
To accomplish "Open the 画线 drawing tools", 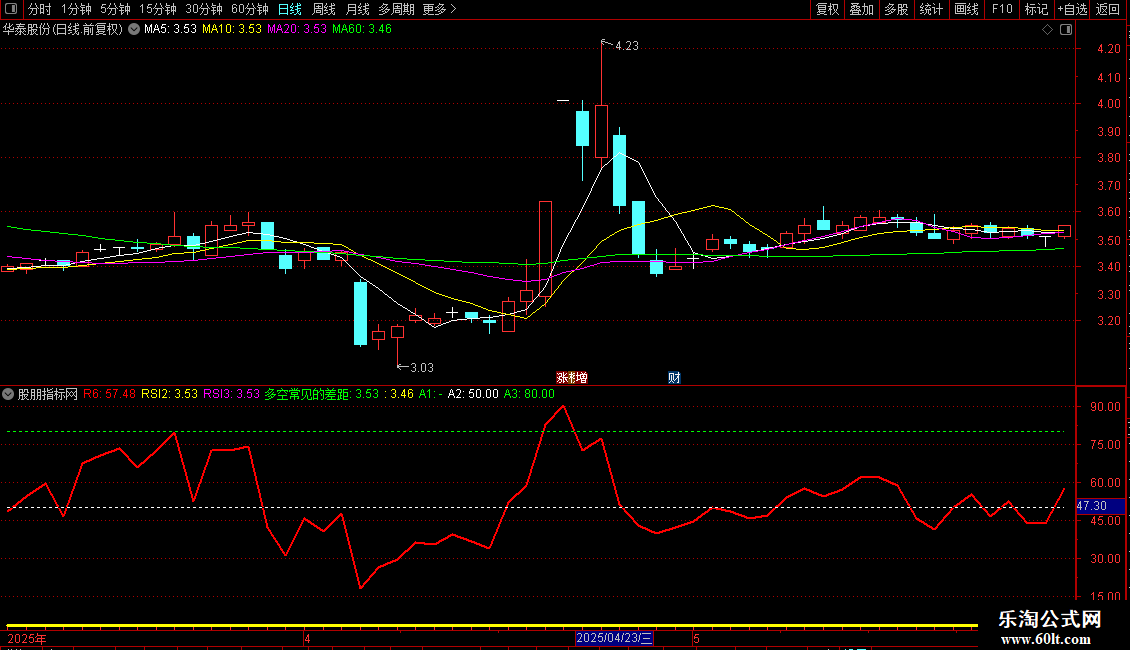I will [966, 9].
